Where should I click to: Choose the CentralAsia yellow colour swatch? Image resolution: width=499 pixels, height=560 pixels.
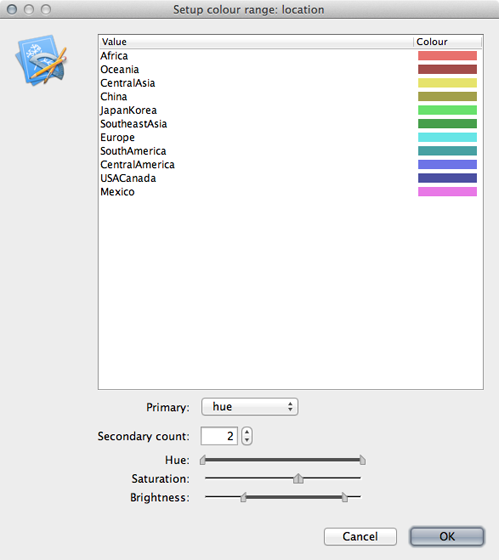click(447, 83)
